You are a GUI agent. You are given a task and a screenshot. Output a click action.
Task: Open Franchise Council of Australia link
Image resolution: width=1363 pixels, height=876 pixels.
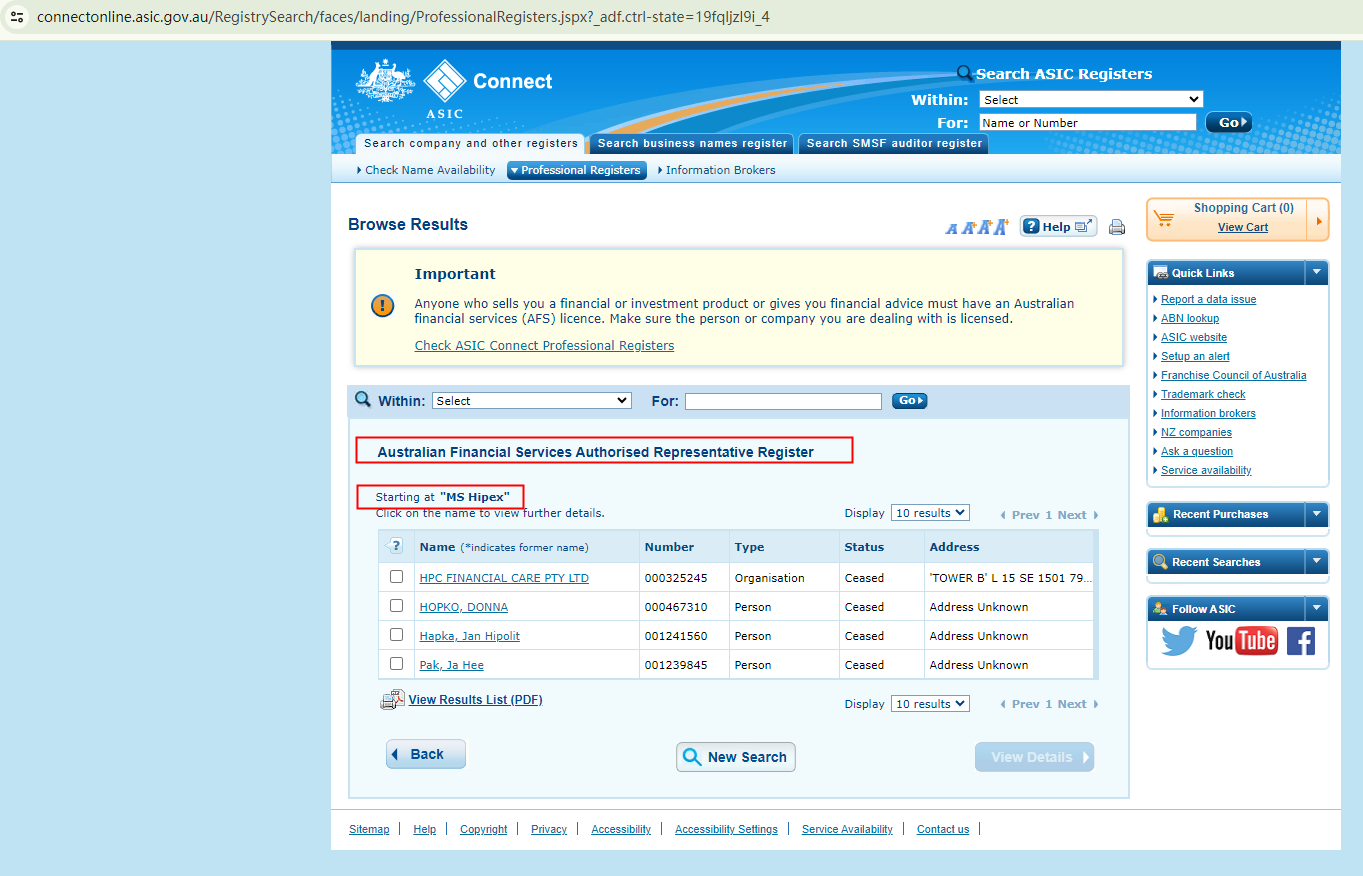1234,375
